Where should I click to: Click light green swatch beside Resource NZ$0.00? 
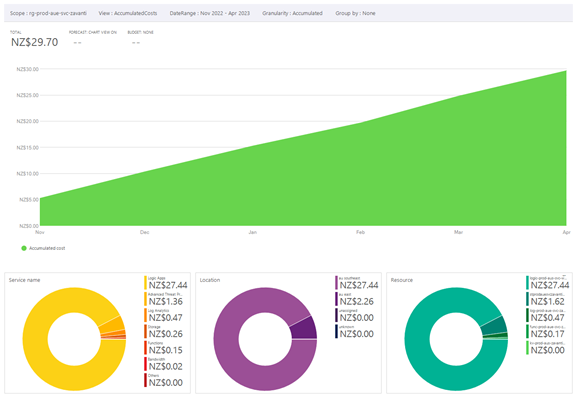pyautogui.click(x=527, y=348)
